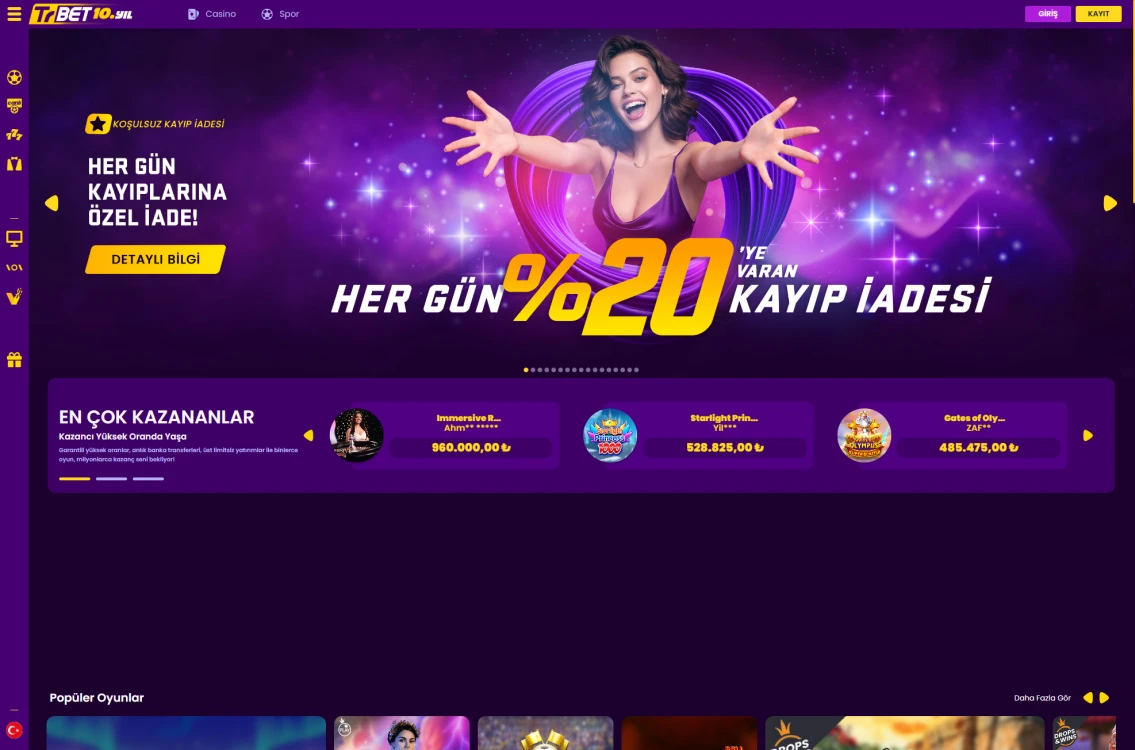Select the V-shaped bonus icon in sidebar
The width and height of the screenshot is (1135, 750).
(x=14, y=296)
